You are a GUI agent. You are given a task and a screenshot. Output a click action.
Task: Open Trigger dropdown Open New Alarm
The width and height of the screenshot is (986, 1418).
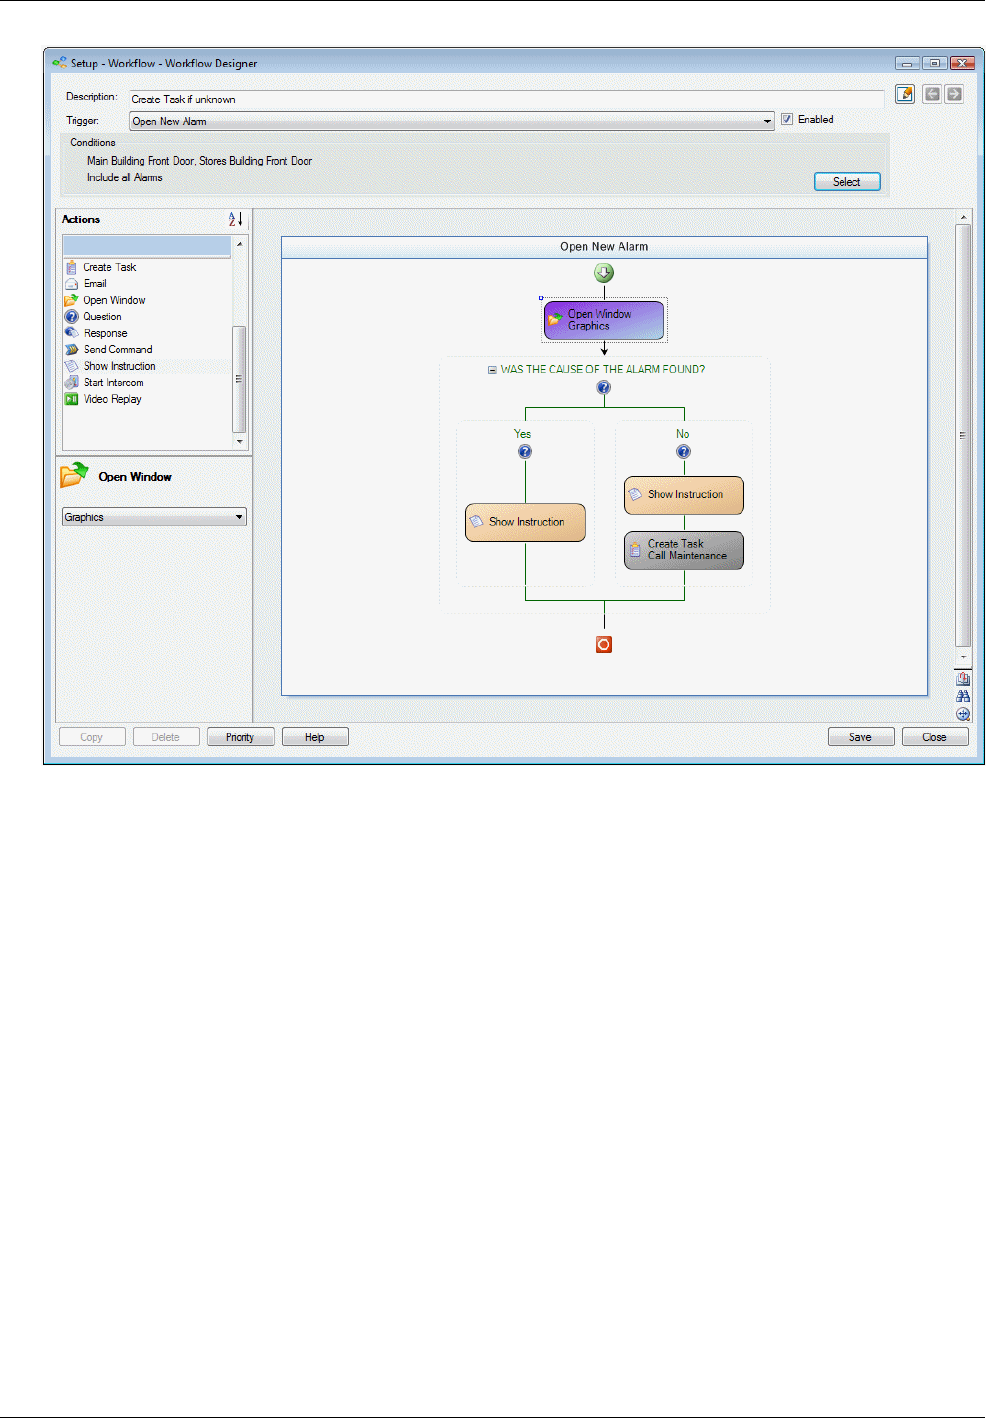(452, 121)
